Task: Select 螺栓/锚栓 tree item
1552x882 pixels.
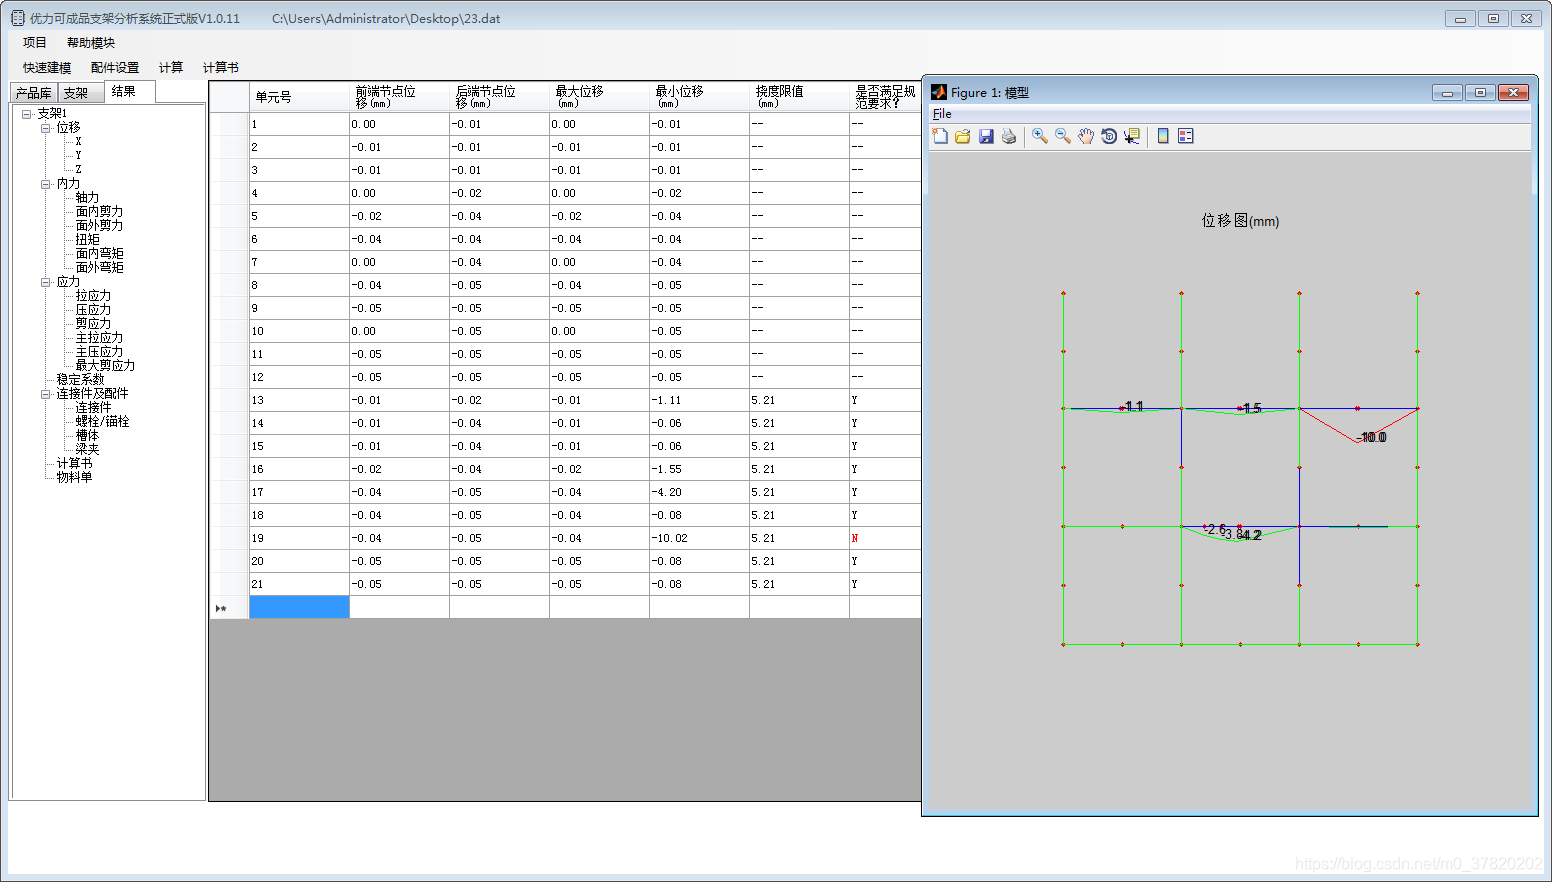Action: [x=102, y=422]
